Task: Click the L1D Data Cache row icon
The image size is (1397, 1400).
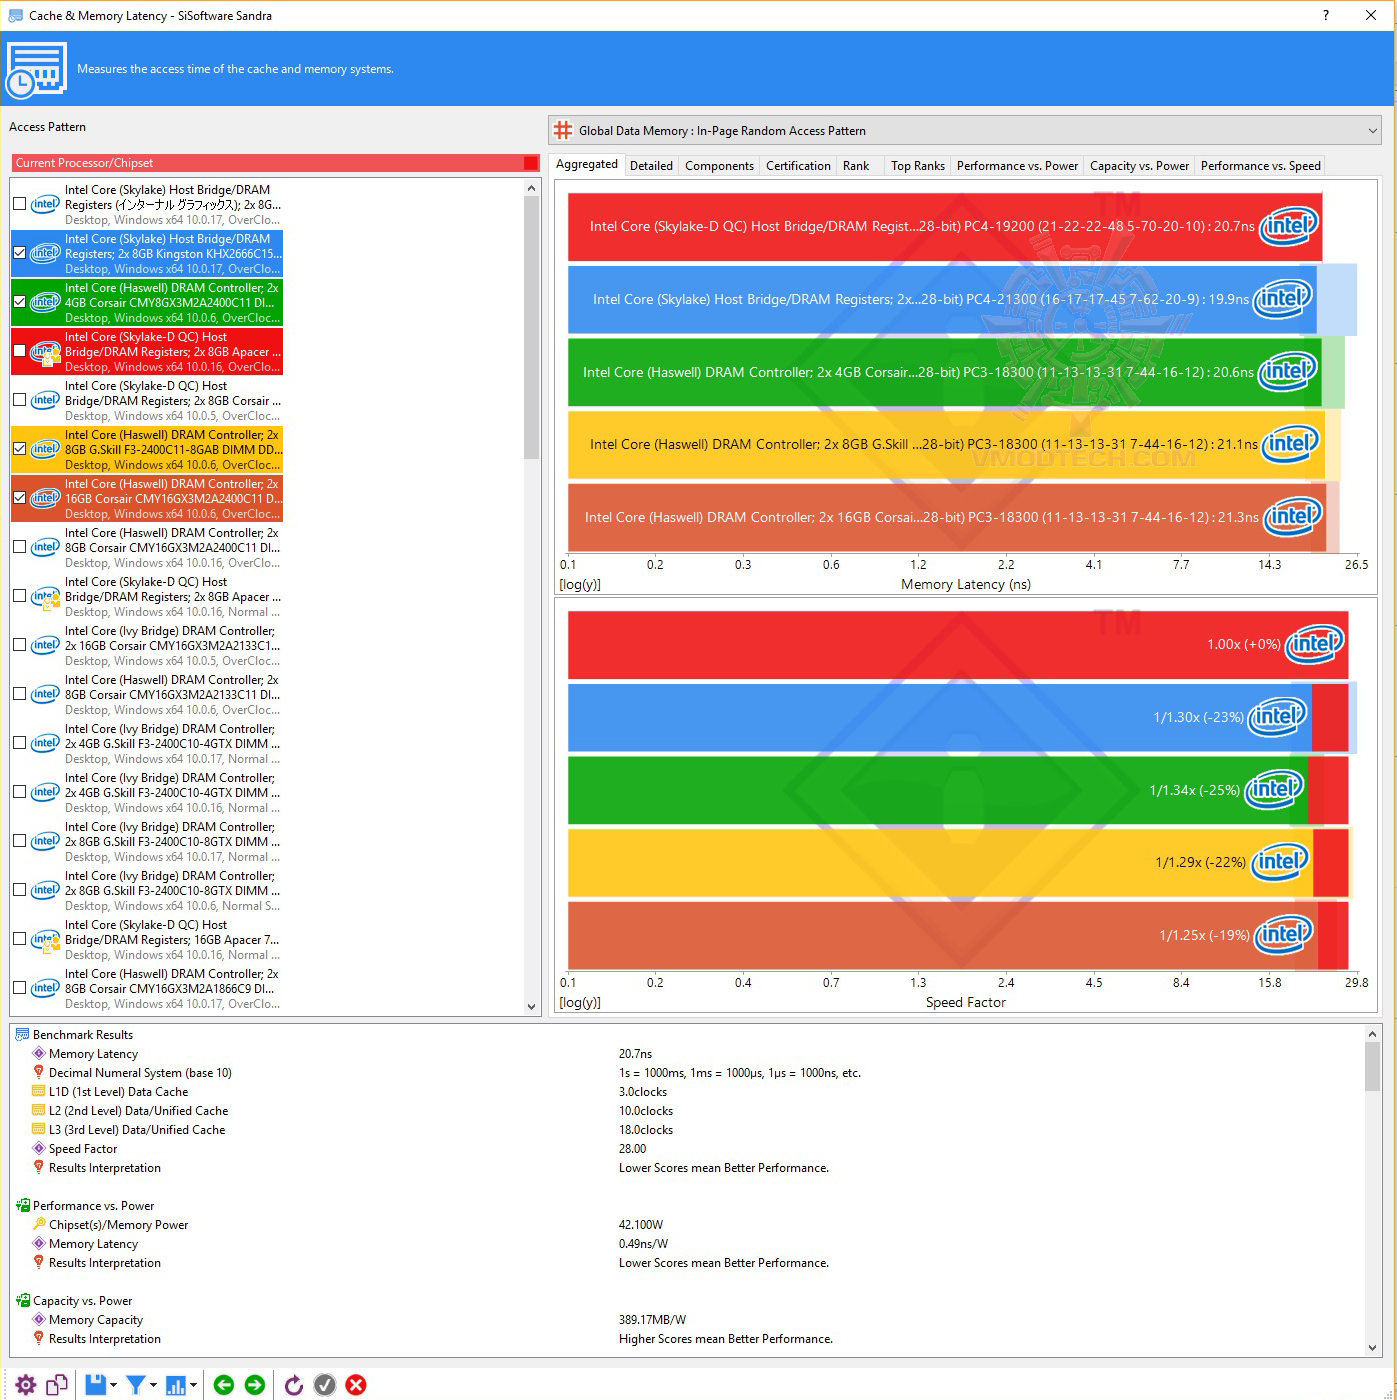Action: pyautogui.click(x=39, y=1092)
